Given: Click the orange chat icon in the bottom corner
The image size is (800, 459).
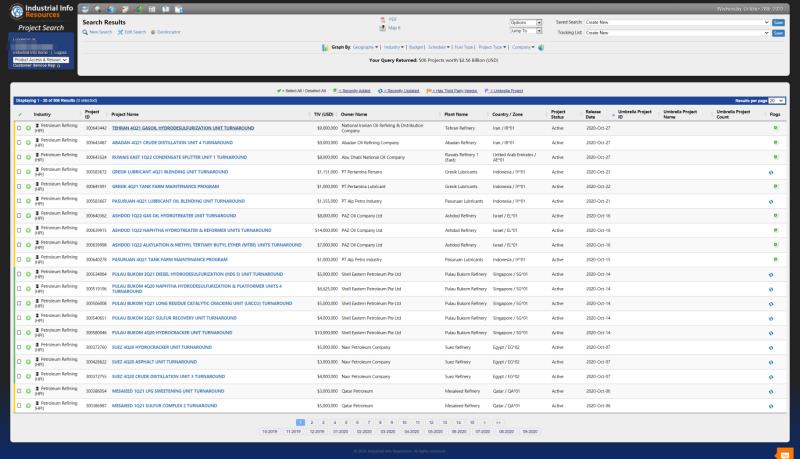Looking at the screenshot, I should 785,454.
